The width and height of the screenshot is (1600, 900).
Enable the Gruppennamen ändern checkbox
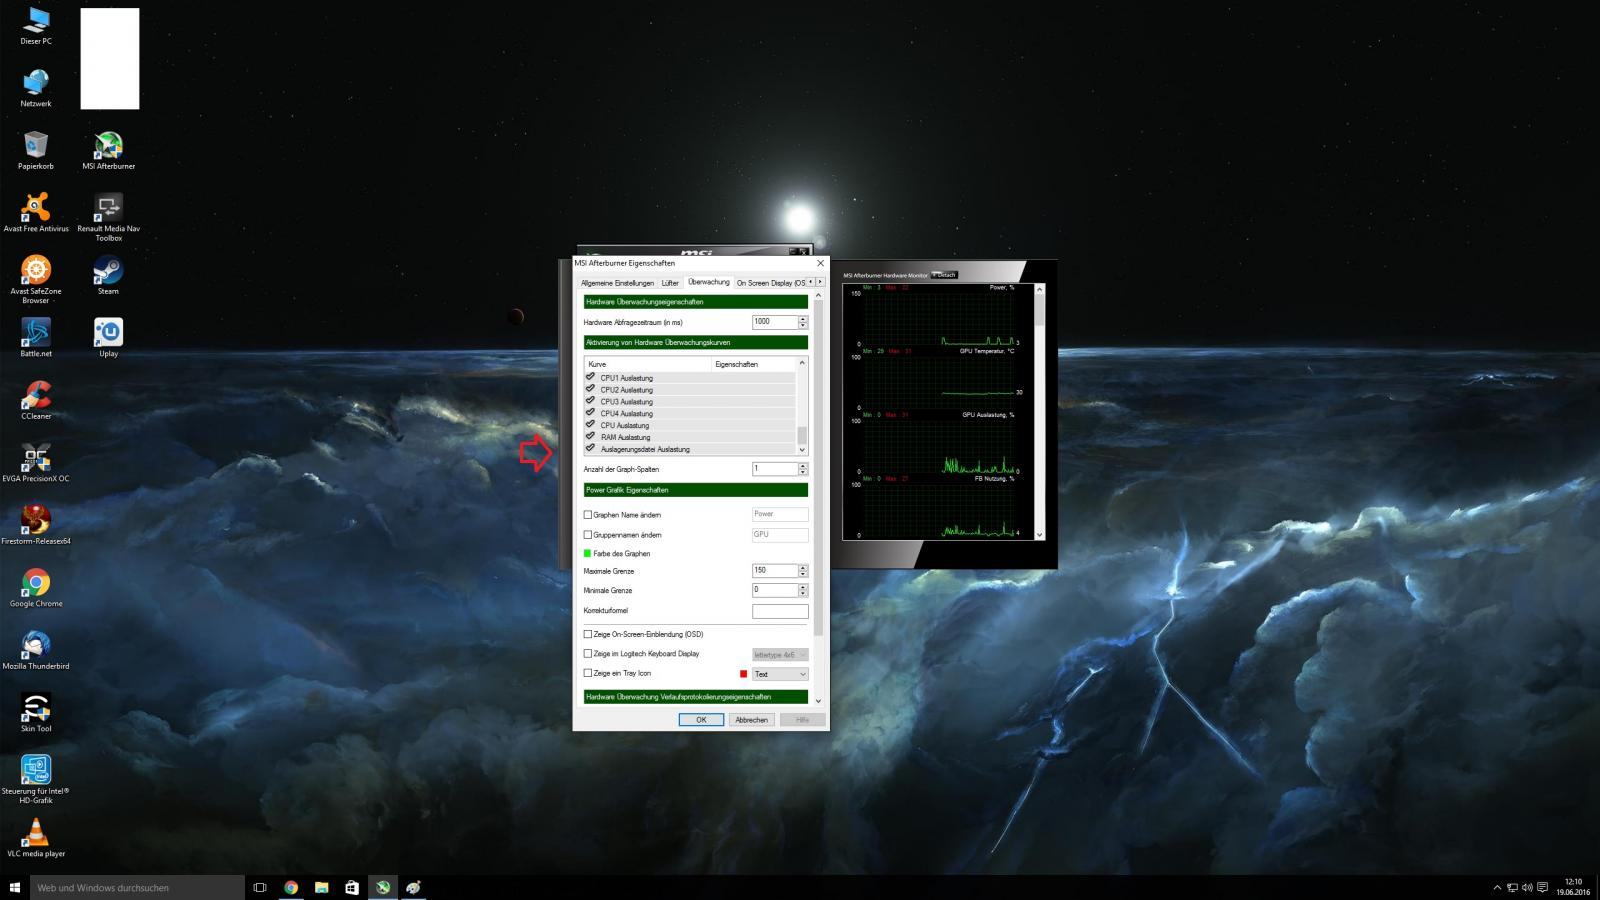588,535
